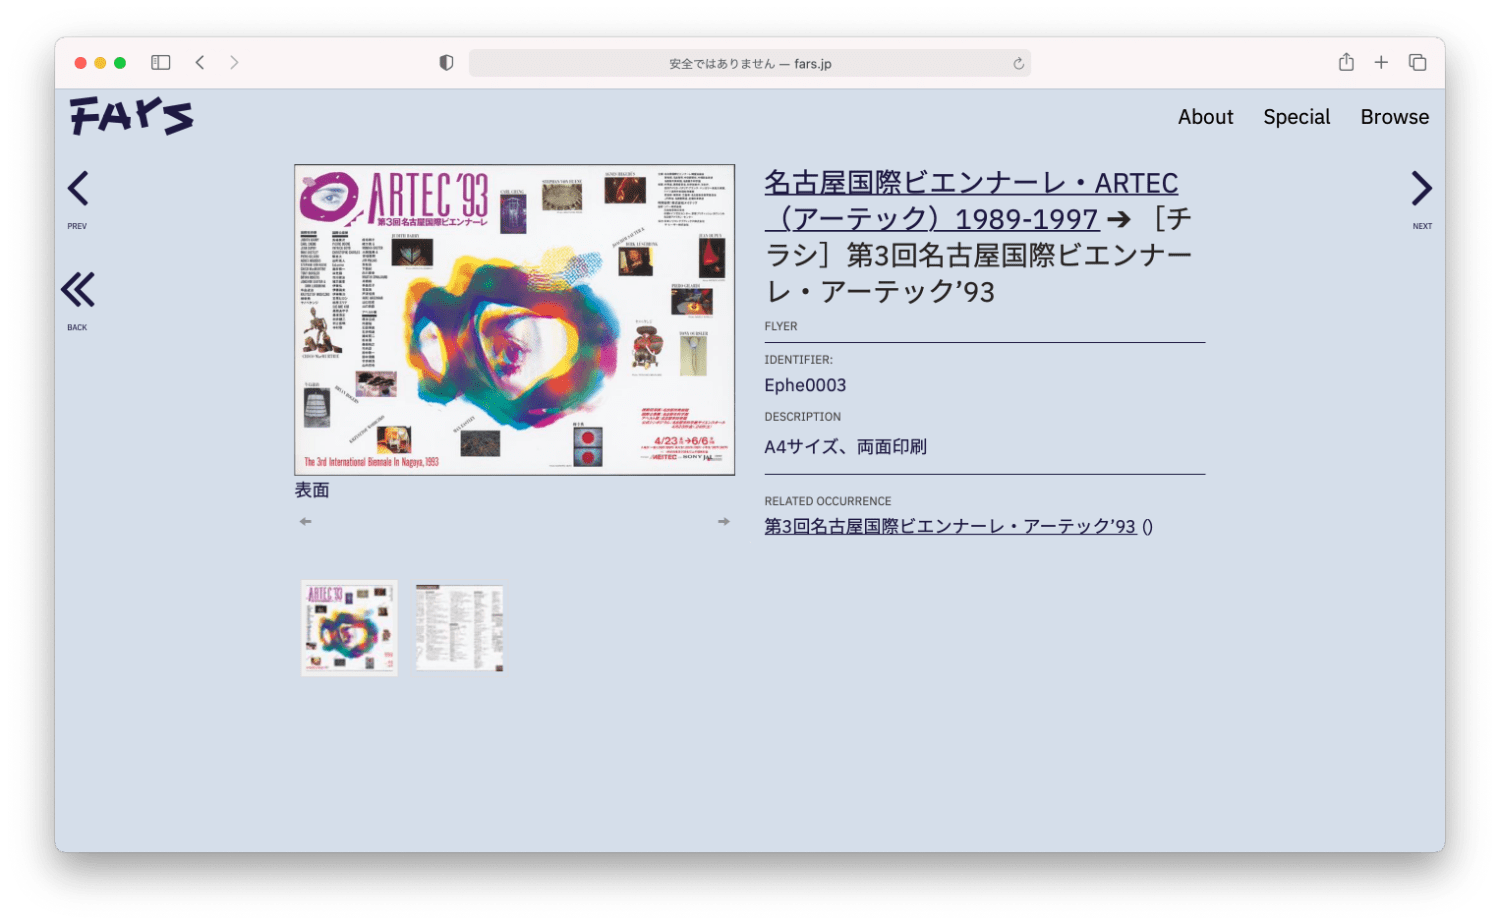Click the large ARTEC '93 flyer image

(x=514, y=320)
